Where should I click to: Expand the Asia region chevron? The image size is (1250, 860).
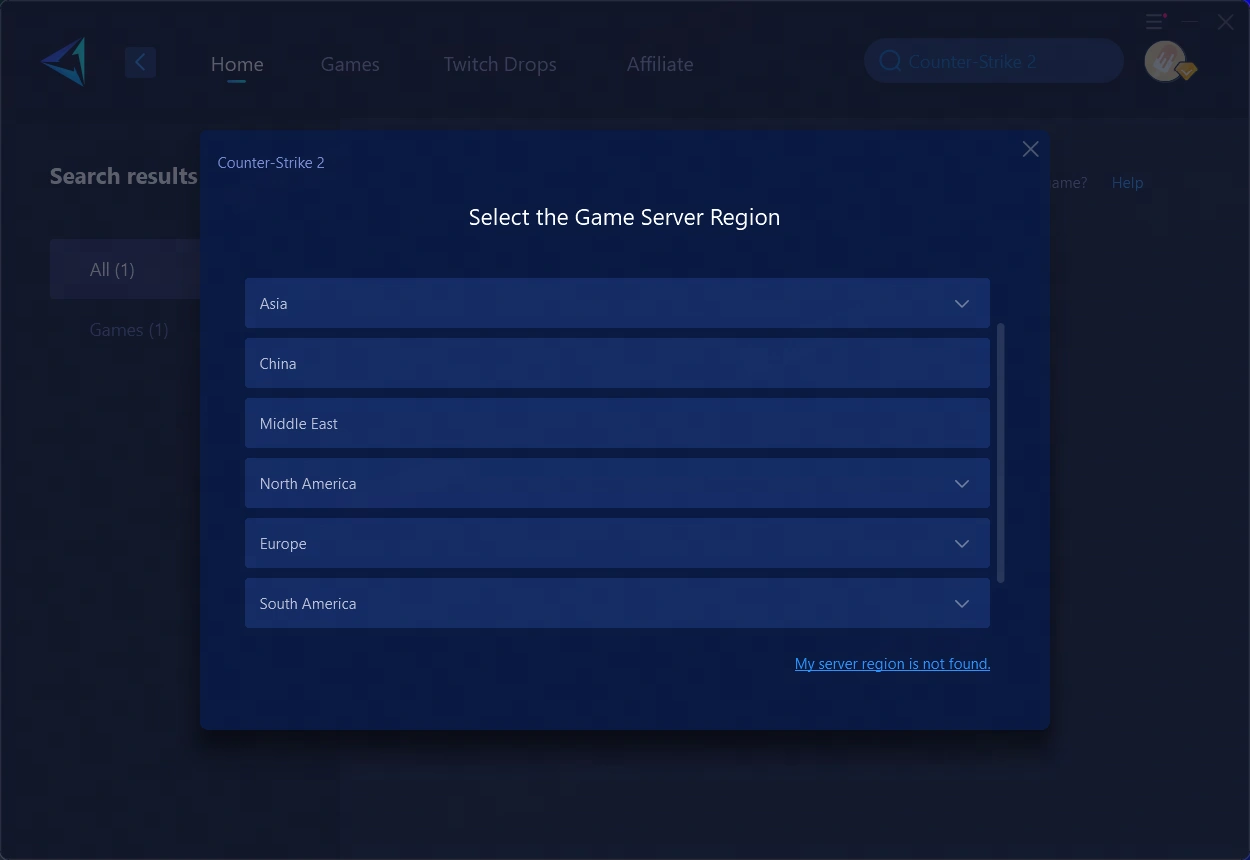[961, 304]
